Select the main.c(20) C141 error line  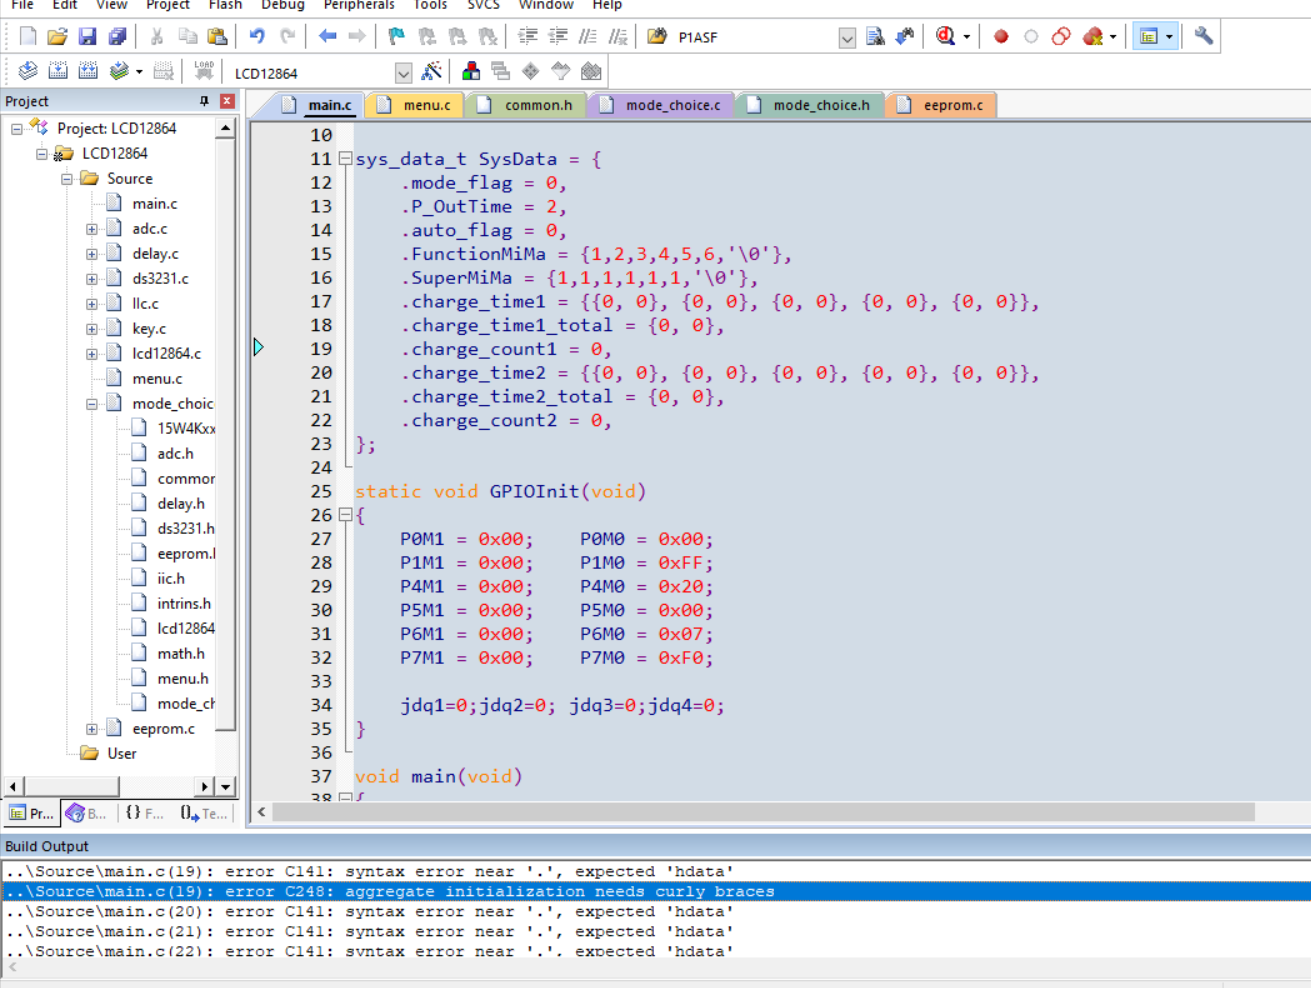(x=656, y=911)
